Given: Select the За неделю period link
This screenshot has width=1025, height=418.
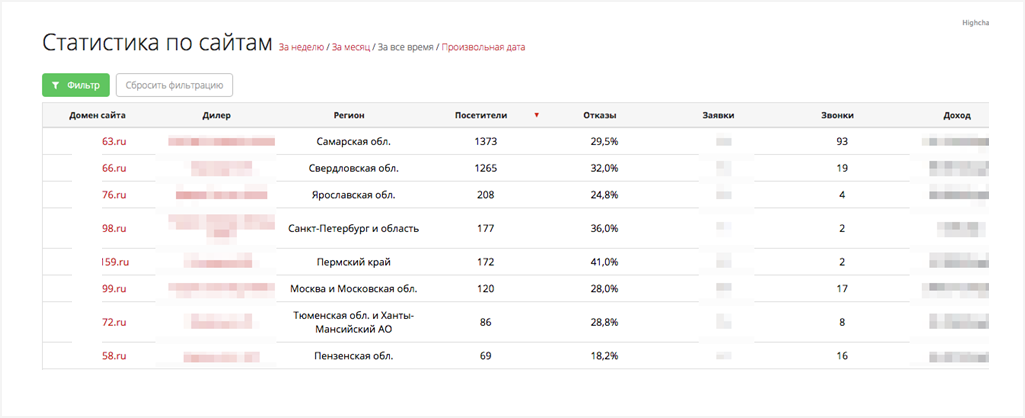Looking at the screenshot, I should [301, 48].
